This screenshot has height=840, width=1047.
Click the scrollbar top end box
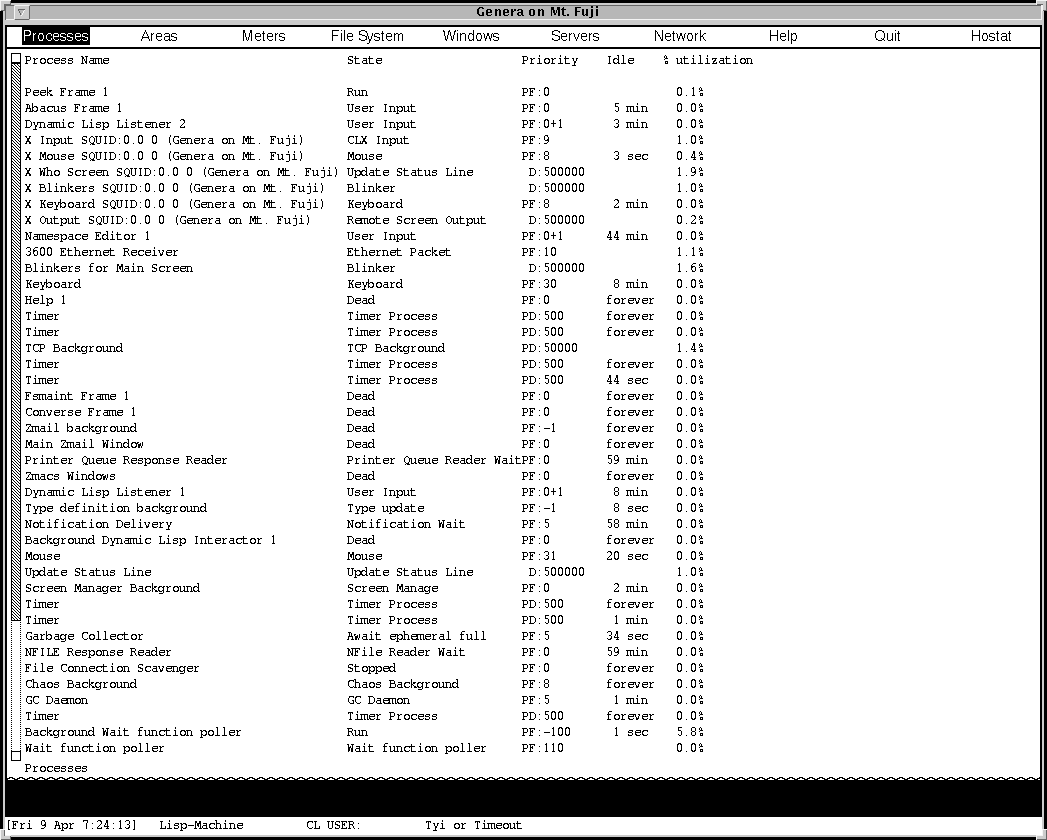(16, 58)
